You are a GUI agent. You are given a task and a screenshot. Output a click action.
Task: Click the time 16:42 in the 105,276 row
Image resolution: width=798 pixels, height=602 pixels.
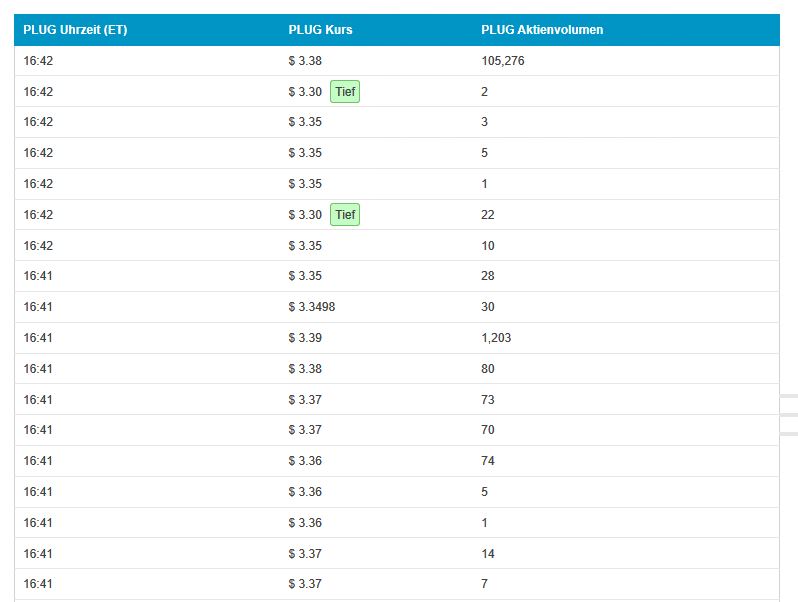pyautogui.click(x=38, y=61)
